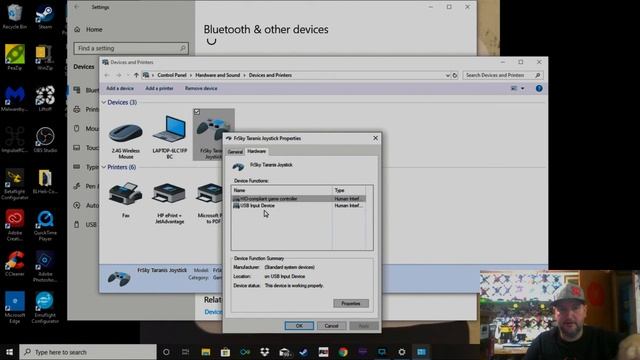Open File Explorer from taskbar

(x=206, y=352)
